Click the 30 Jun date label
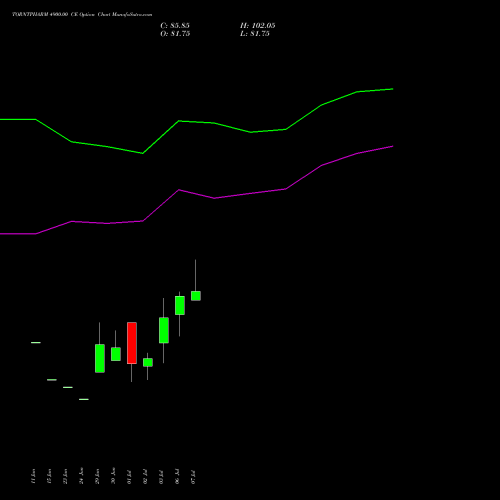Image resolution: width=500 pixels, height=500 pixels. click(x=113, y=476)
